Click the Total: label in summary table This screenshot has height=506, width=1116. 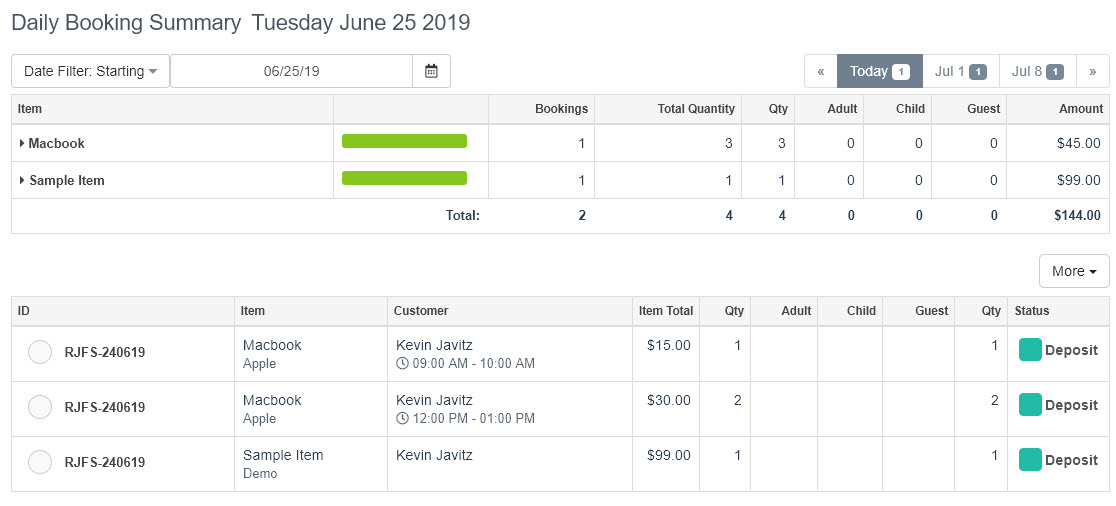(463, 215)
